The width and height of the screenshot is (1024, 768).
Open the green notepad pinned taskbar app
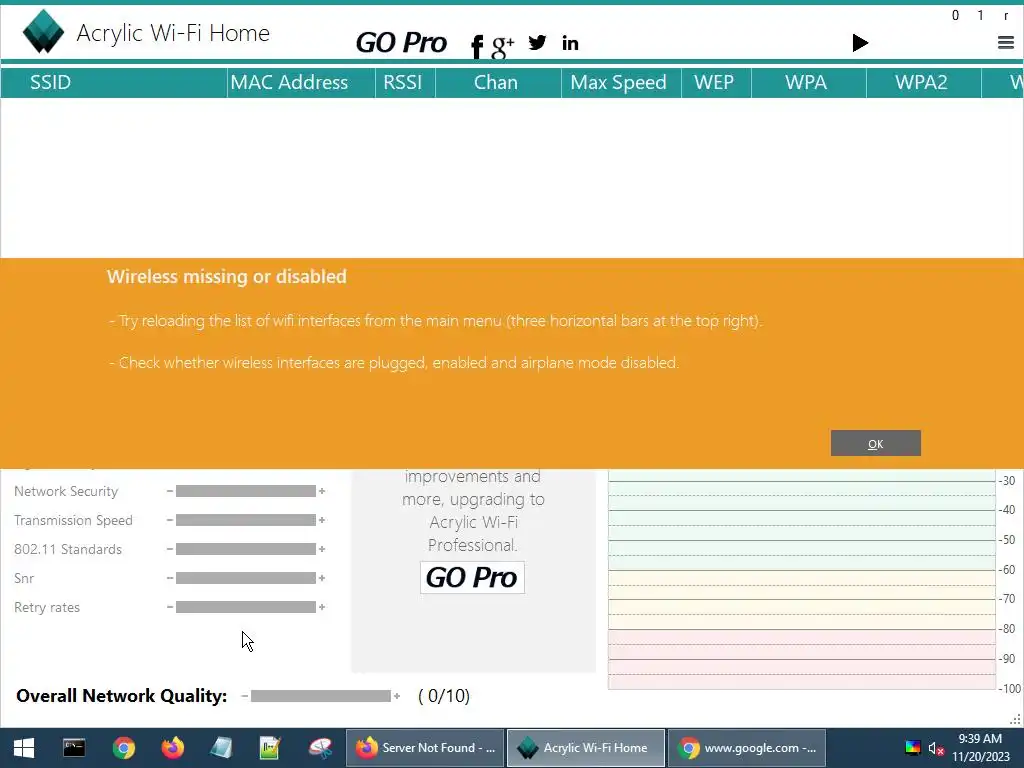point(270,748)
